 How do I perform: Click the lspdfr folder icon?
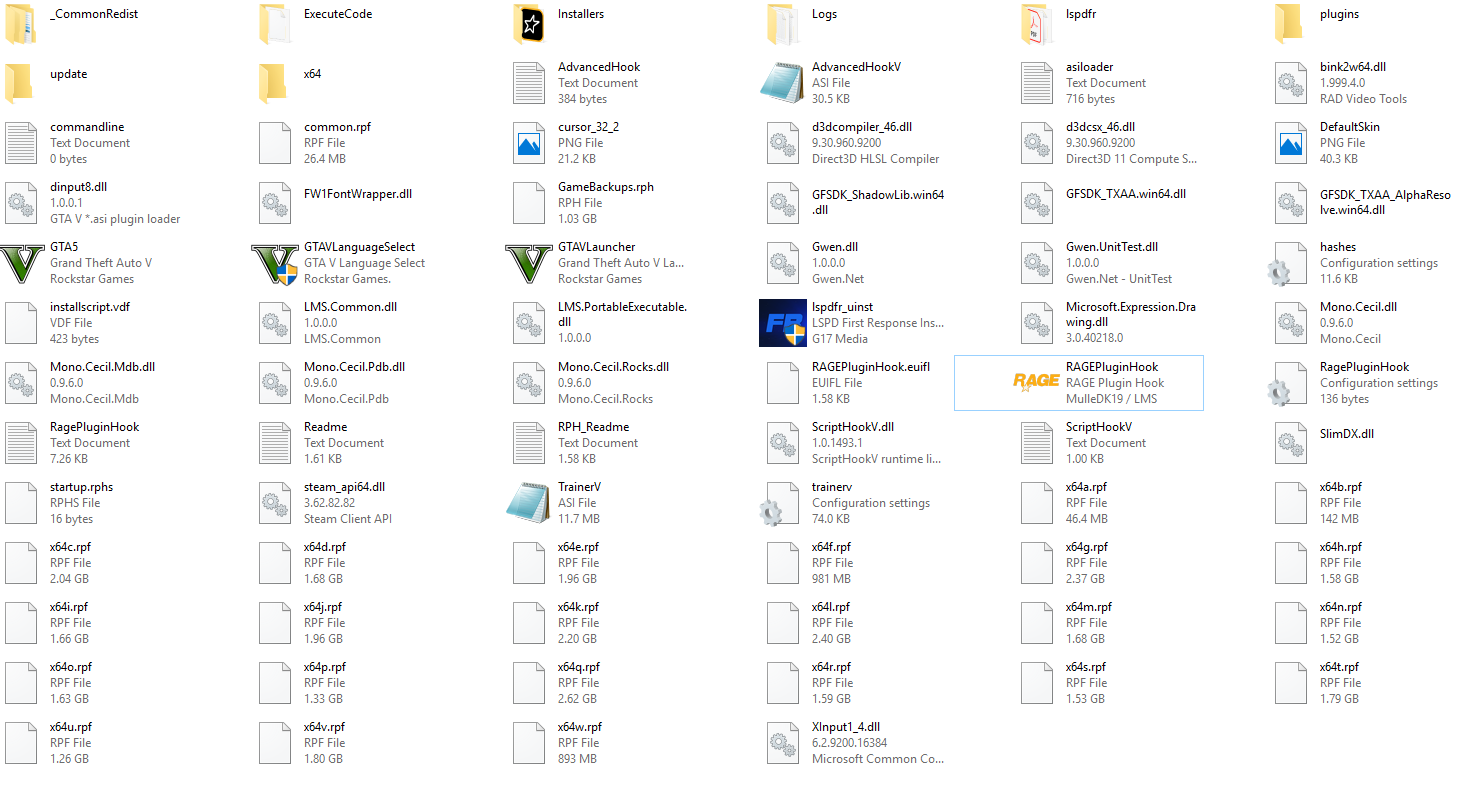pyautogui.click(x=1036, y=23)
